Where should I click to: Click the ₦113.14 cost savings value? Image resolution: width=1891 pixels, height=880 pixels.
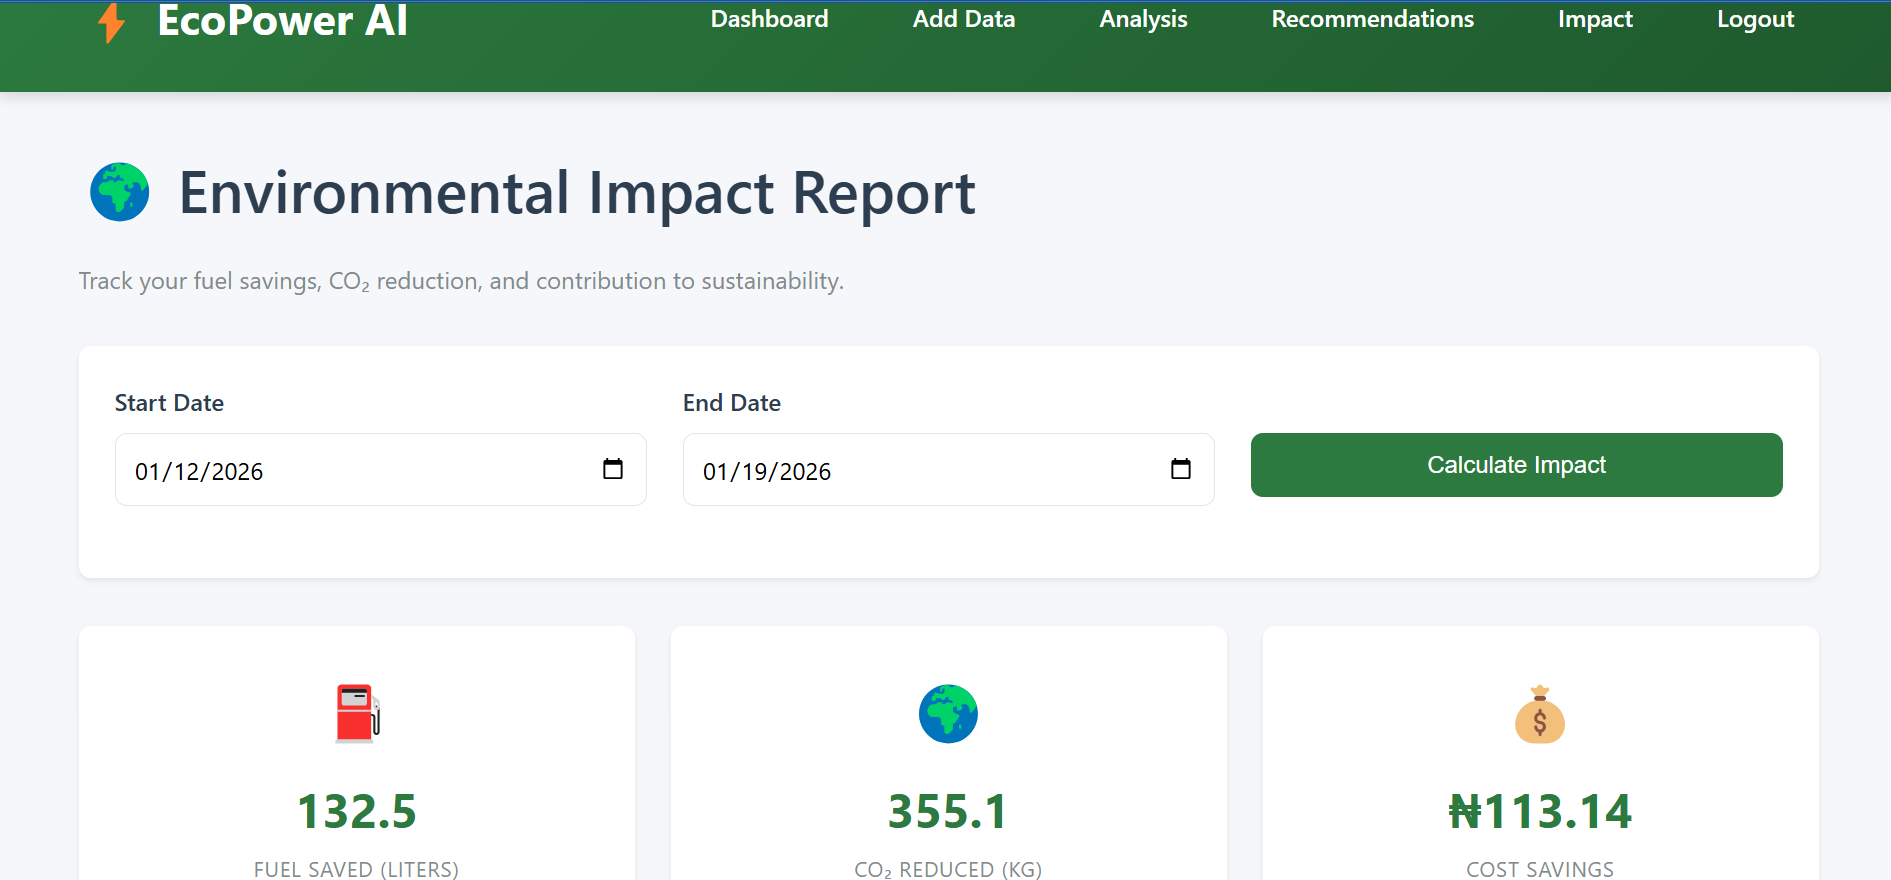pos(1540,811)
